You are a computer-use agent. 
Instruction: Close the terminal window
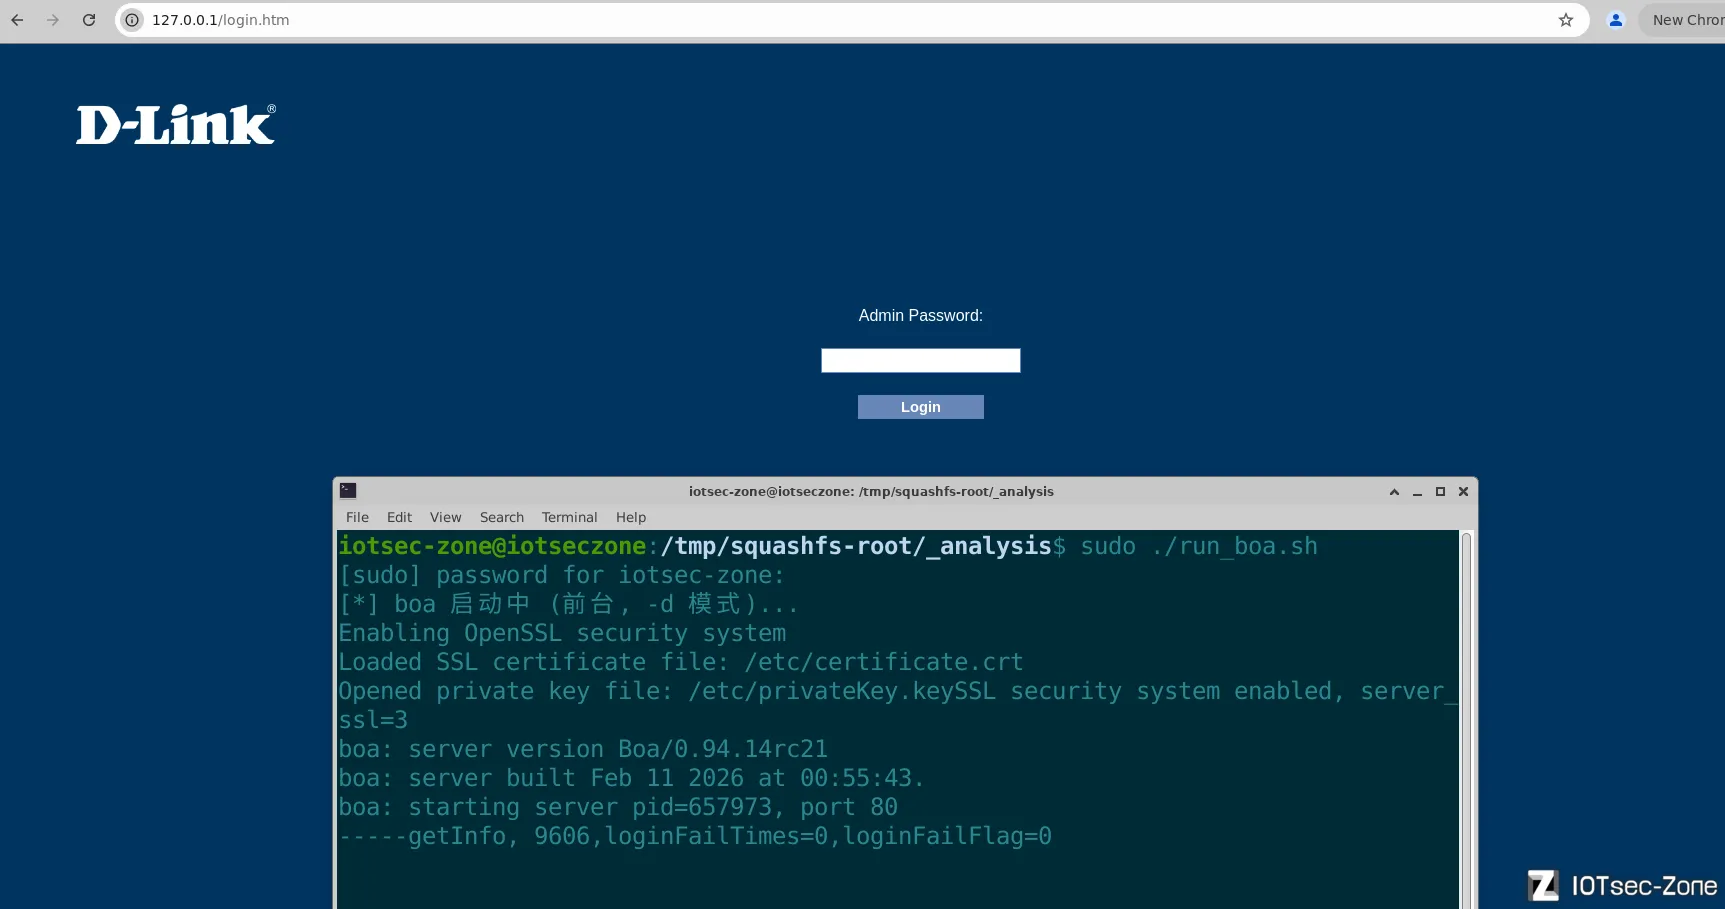pos(1463,492)
